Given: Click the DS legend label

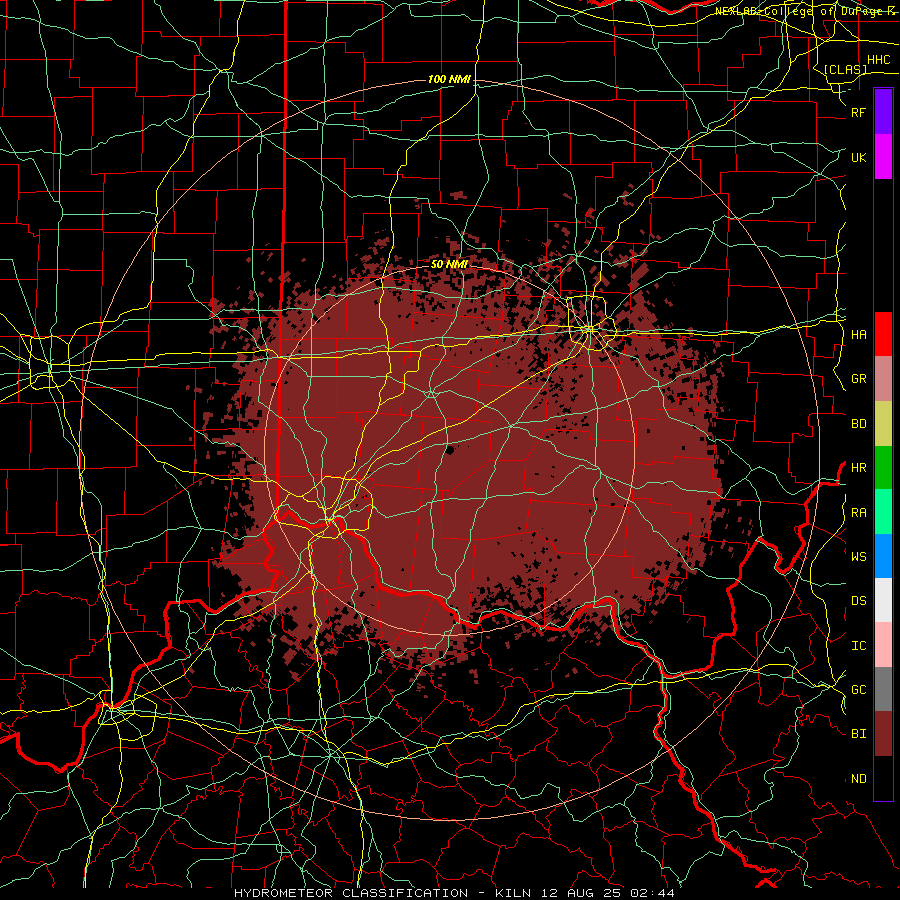Looking at the screenshot, I should pos(859,601).
